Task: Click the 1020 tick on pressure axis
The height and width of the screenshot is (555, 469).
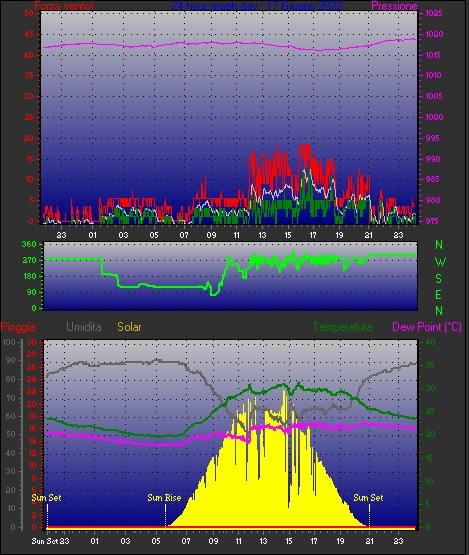Action: tap(434, 34)
